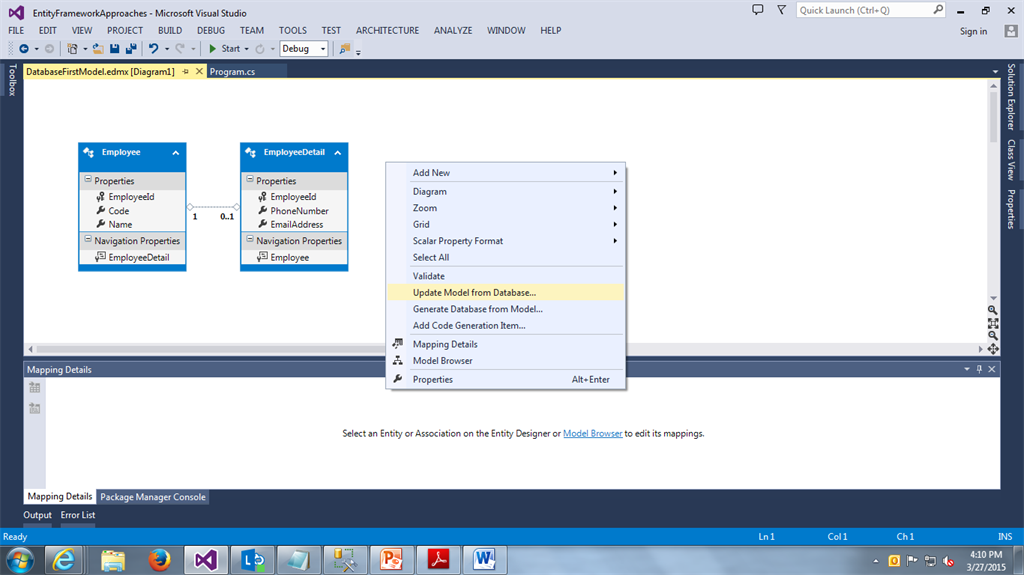Click the pan move icon of the designer
This screenshot has width=1024, height=575.
point(993,349)
